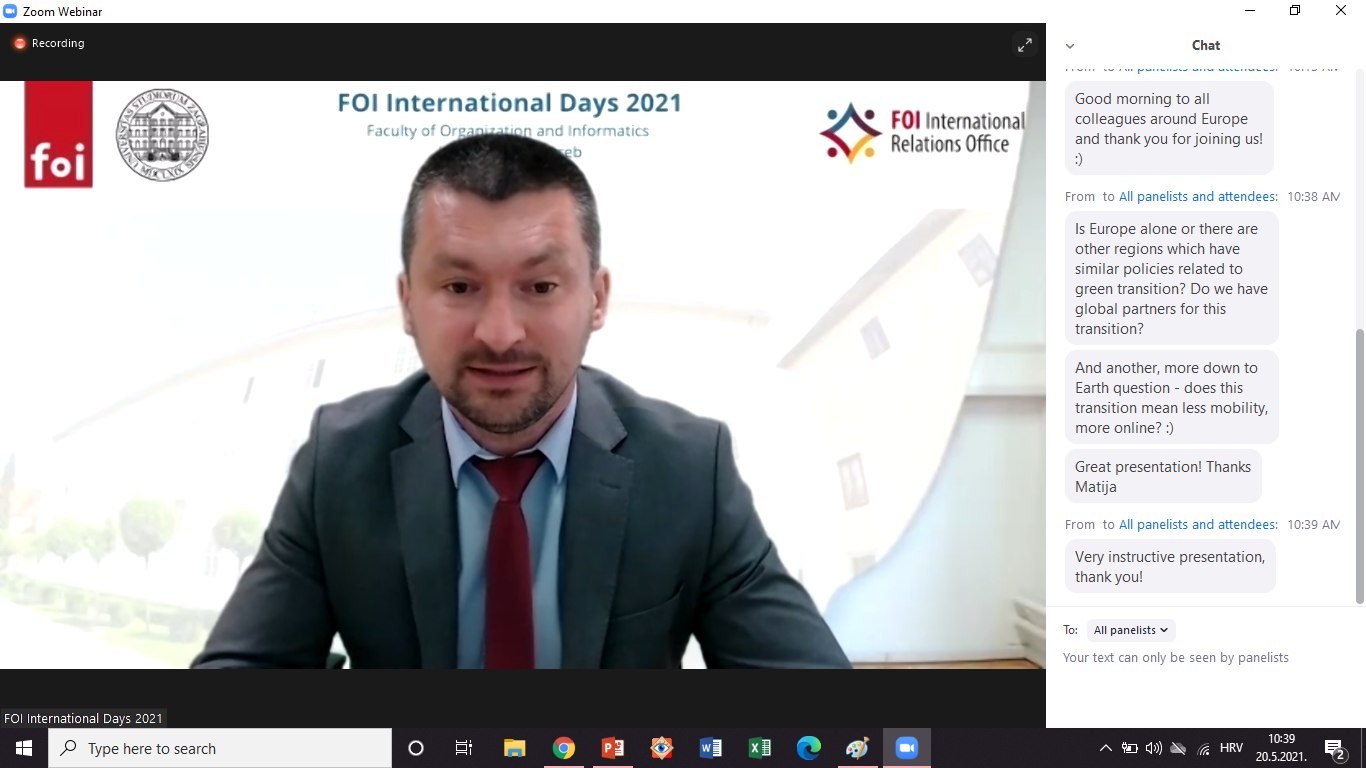Open PowerPoint from the taskbar

pos(613,748)
